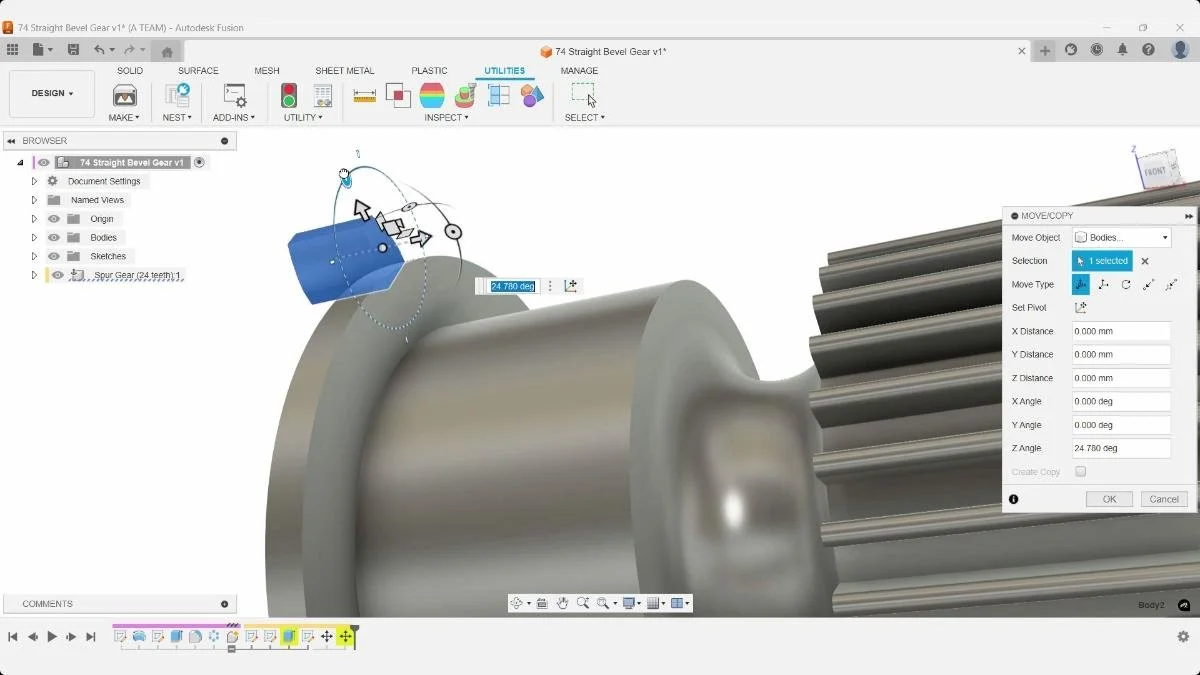The image size is (1200, 675).
Task: Open the DESIGN workspace dropdown
Action: click(52, 93)
